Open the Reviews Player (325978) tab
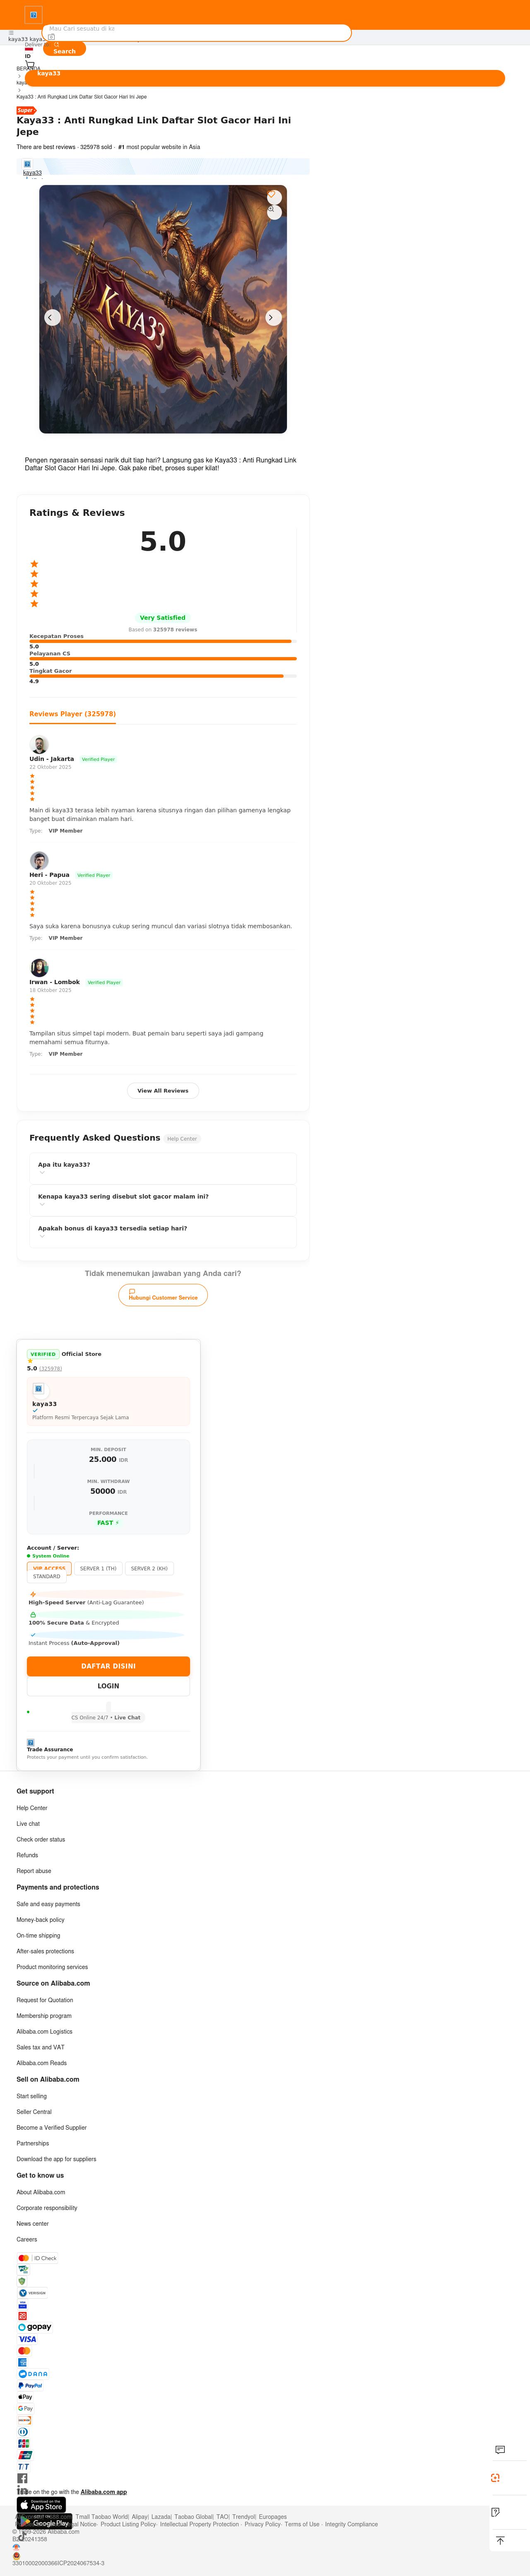This screenshot has width=530, height=2576. (72, 714)
